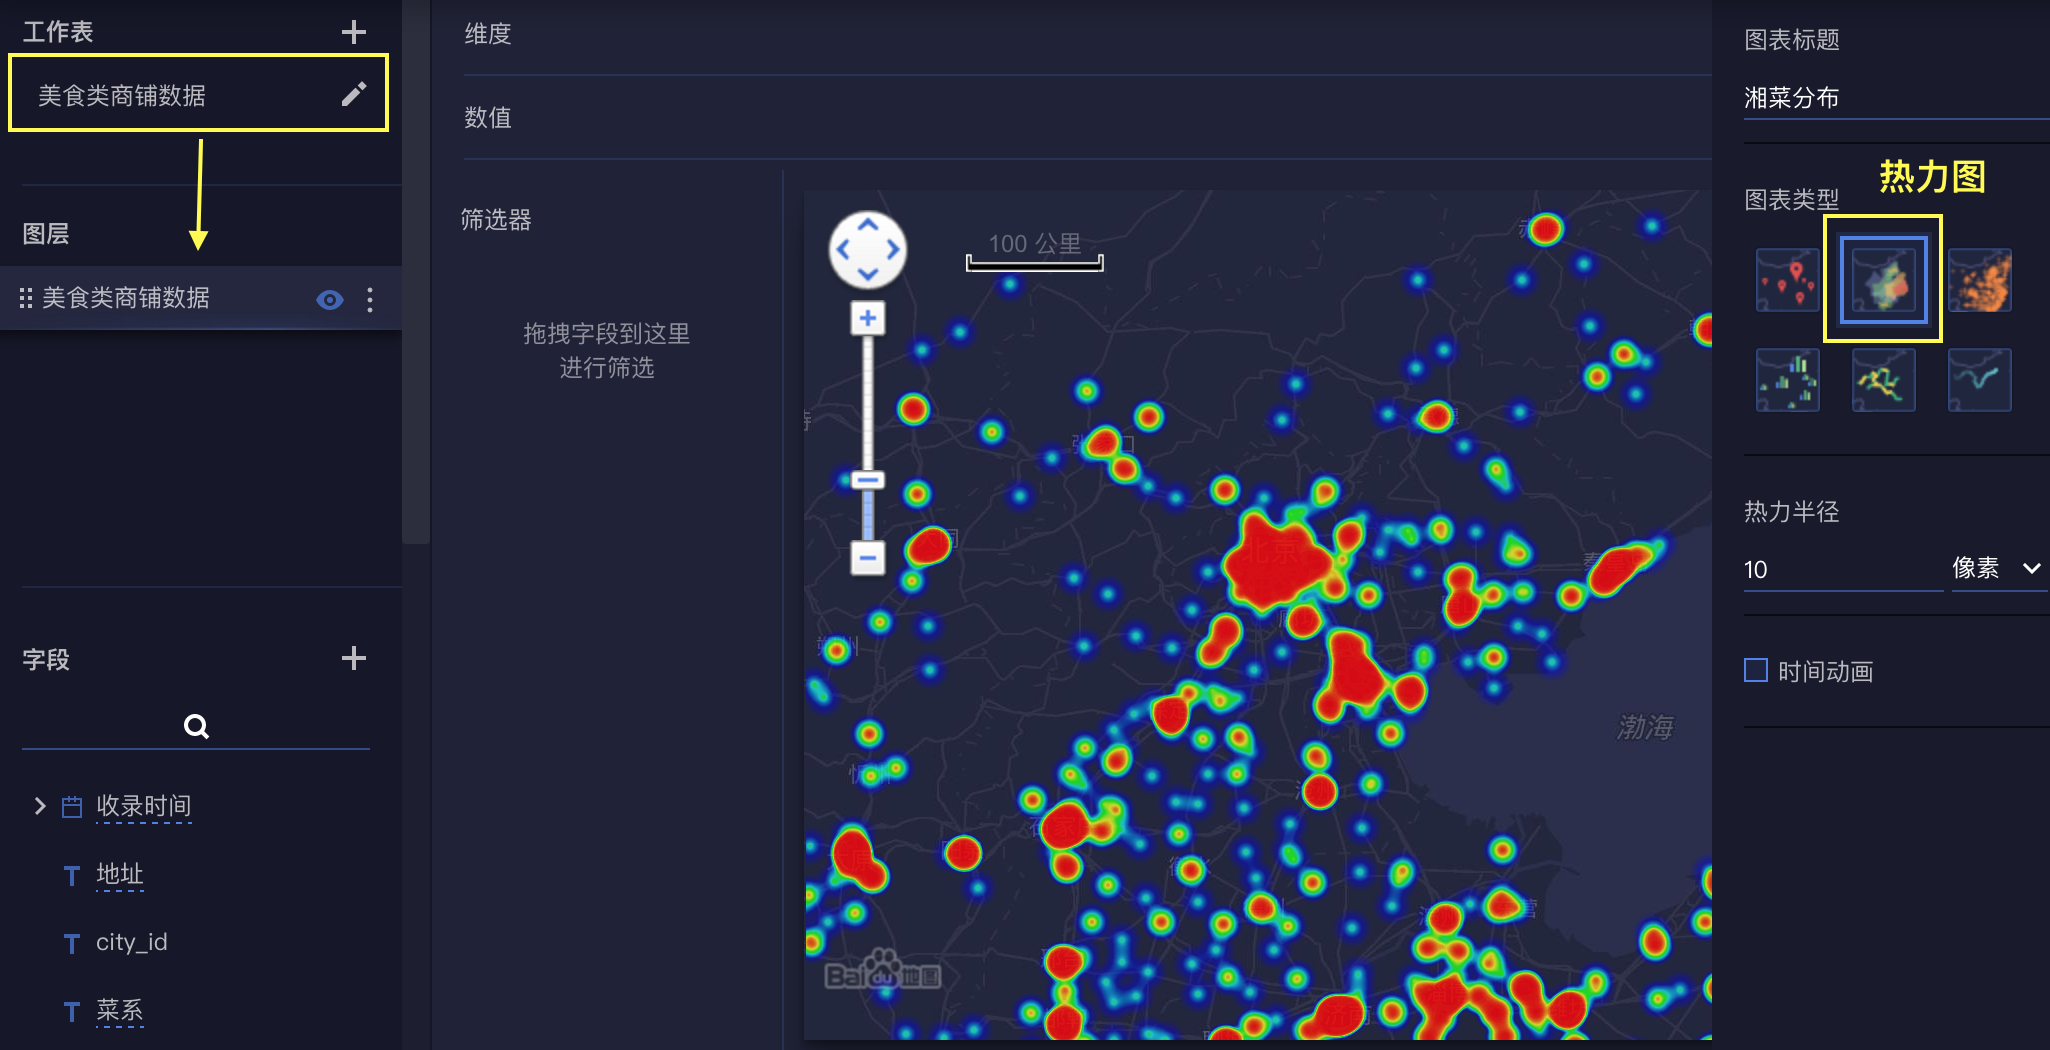Screen dimensions: 2050x1050
Task: Click the 数值 value drop area
Action: [1087, 118]
